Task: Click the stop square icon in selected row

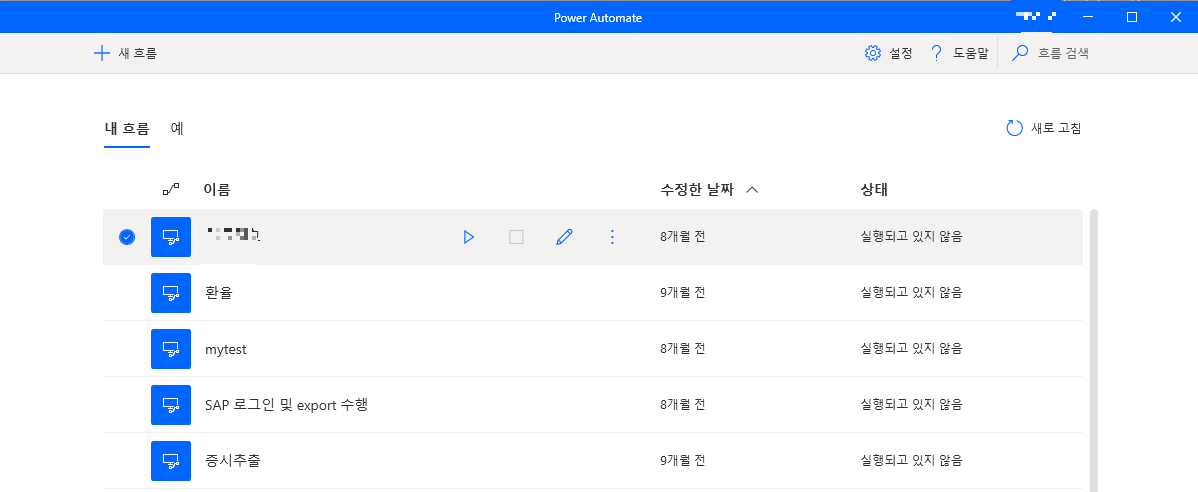Action: (x=516, y=238)
